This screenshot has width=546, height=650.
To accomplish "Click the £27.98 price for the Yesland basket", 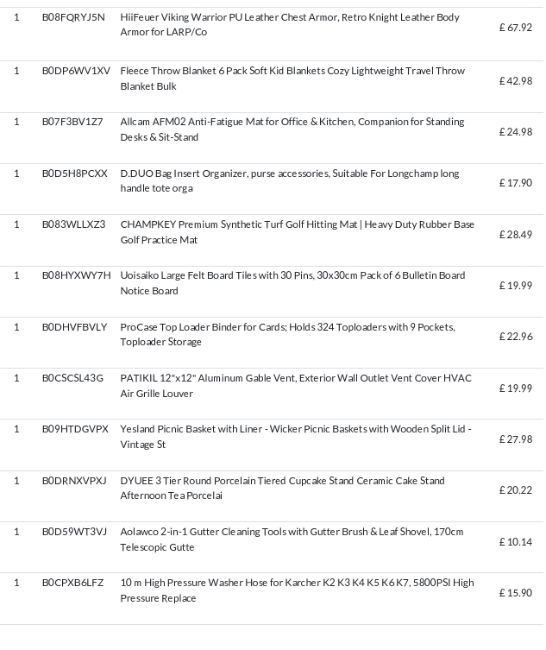I will point(515,439).
